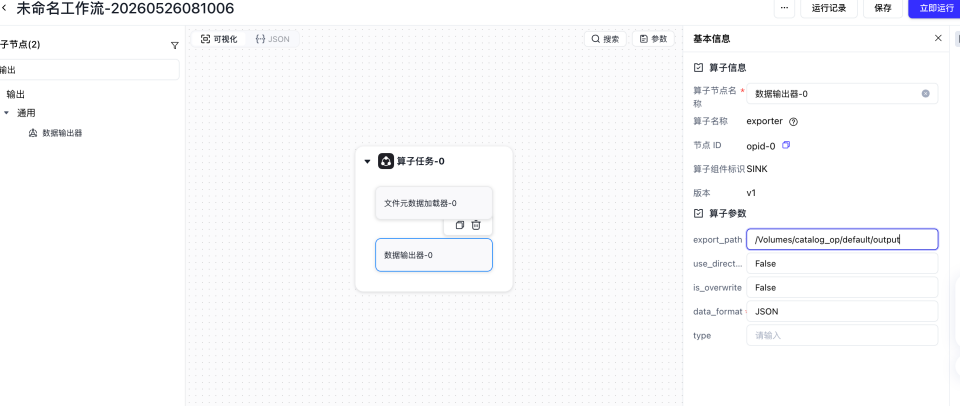Click the version value v1
This screenshot has height=406, width=960.
(x=751, y=193)
